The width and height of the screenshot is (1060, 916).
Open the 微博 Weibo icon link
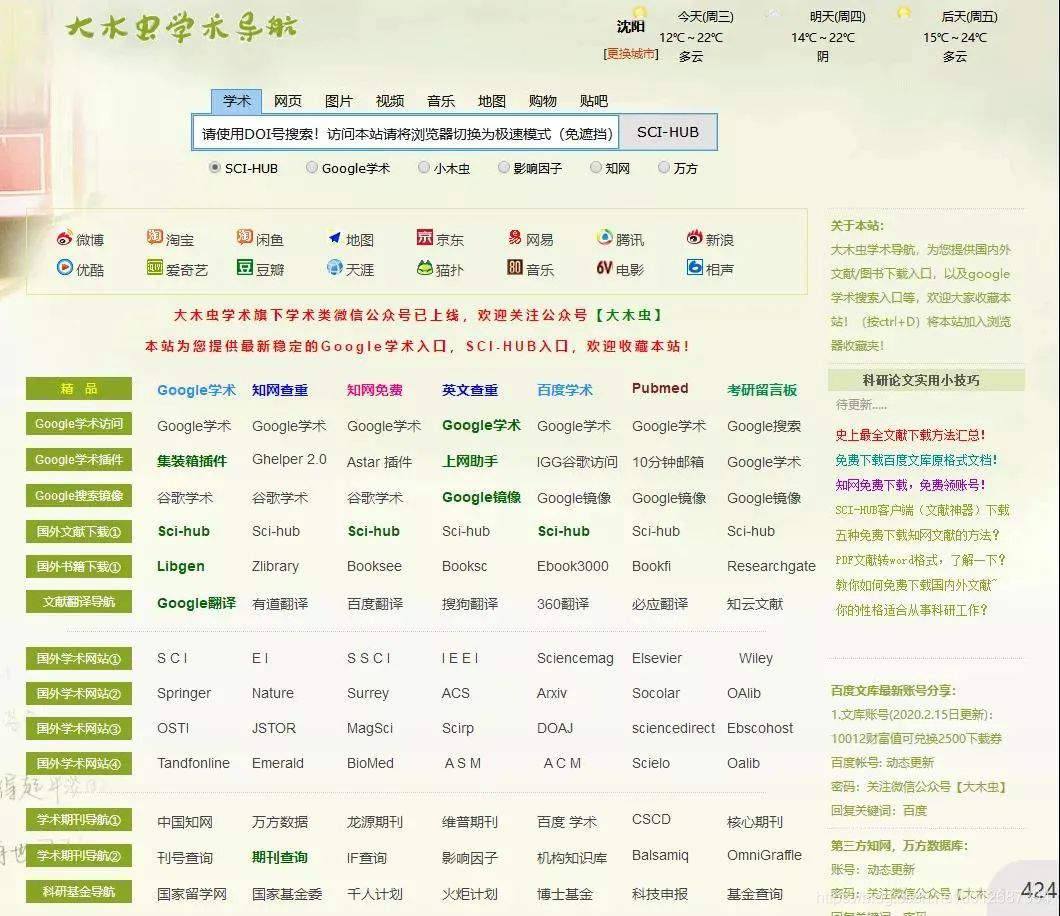click(x=64, y=239)
